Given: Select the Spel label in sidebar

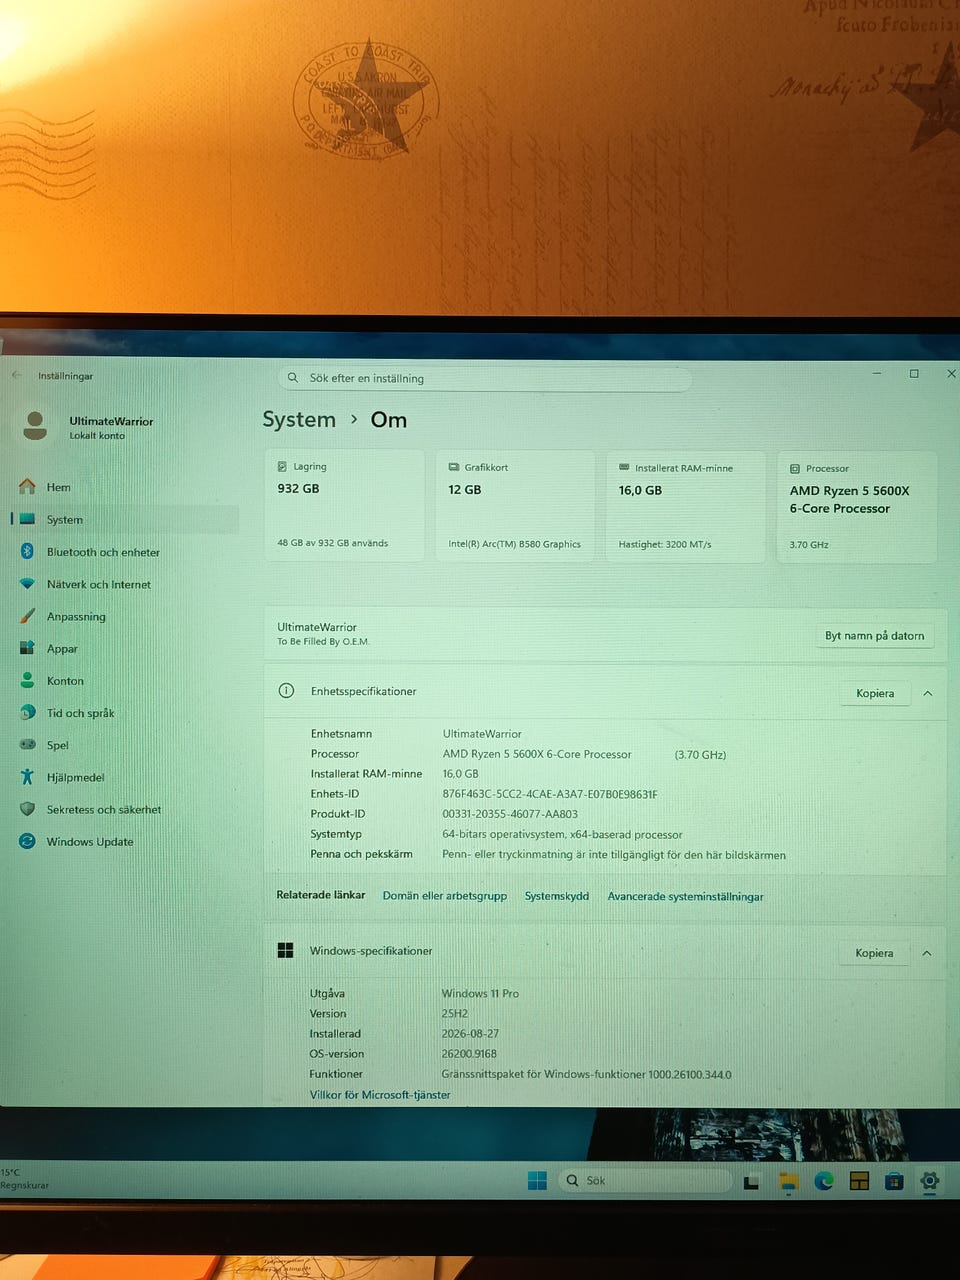Looking at the screenshot, I should tap(58, 745).
